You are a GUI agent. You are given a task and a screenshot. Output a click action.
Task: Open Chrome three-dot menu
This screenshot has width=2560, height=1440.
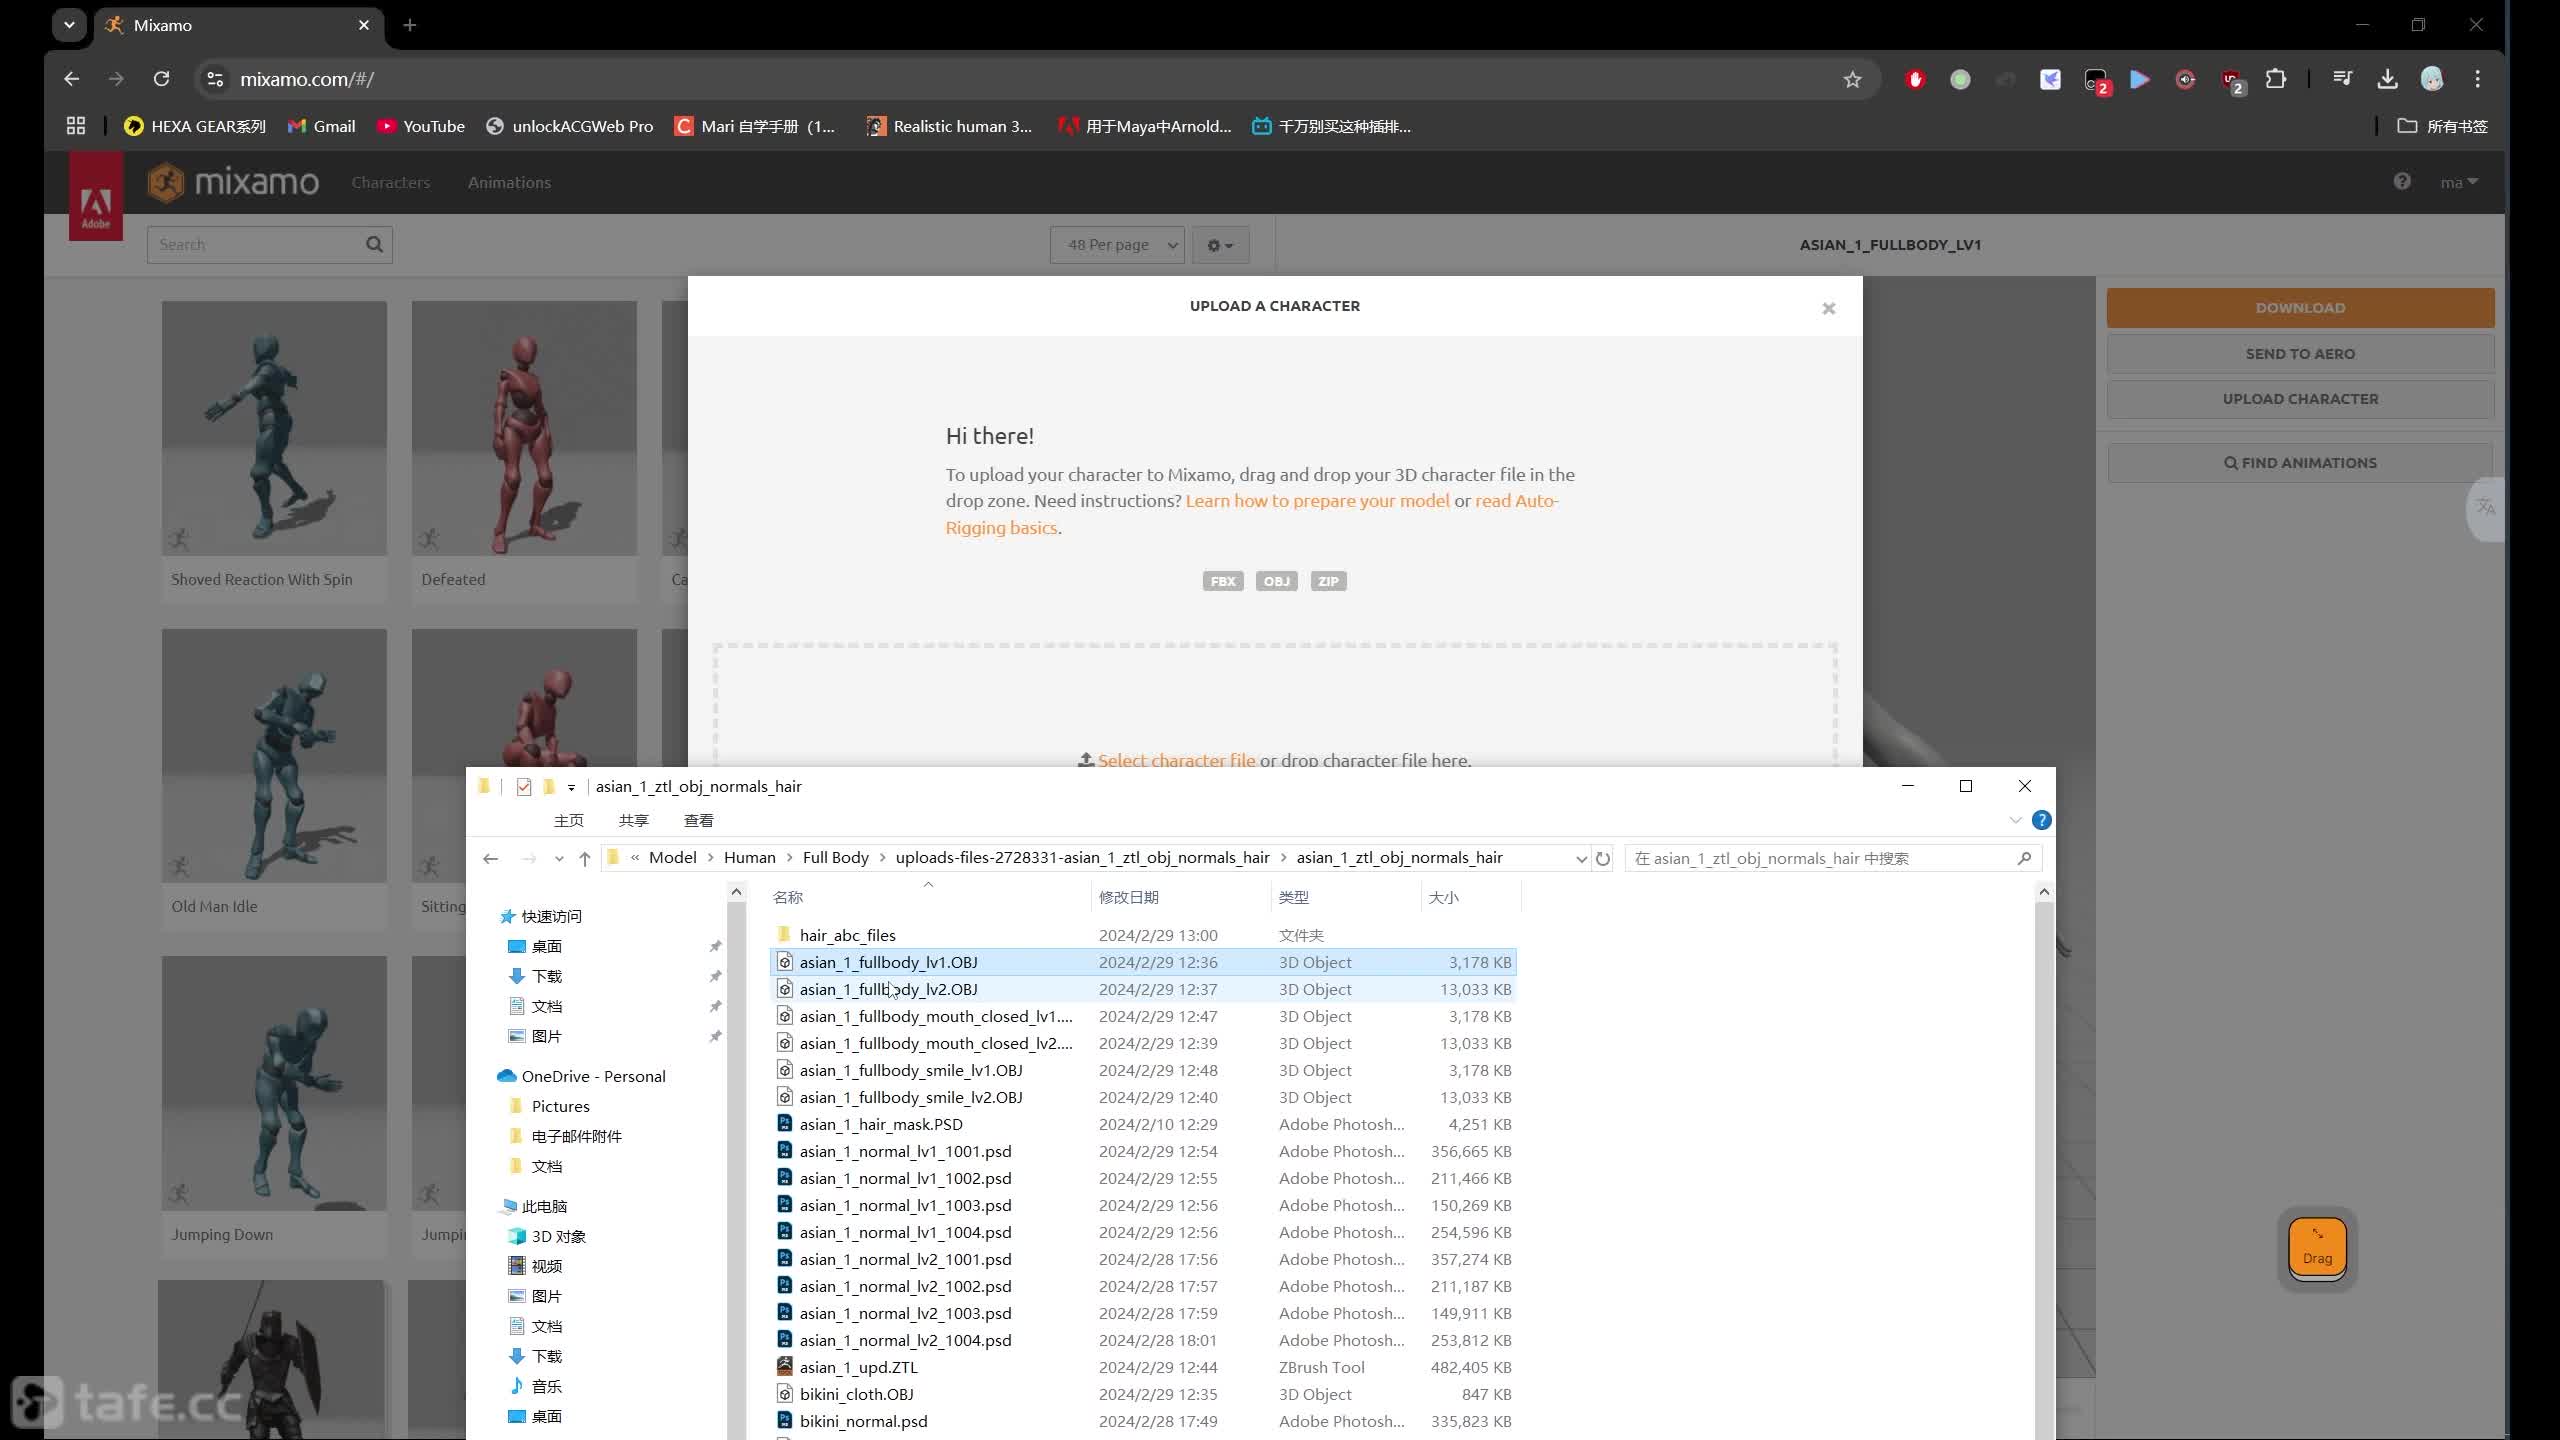pyautogui.click(x=2477, y=79)
